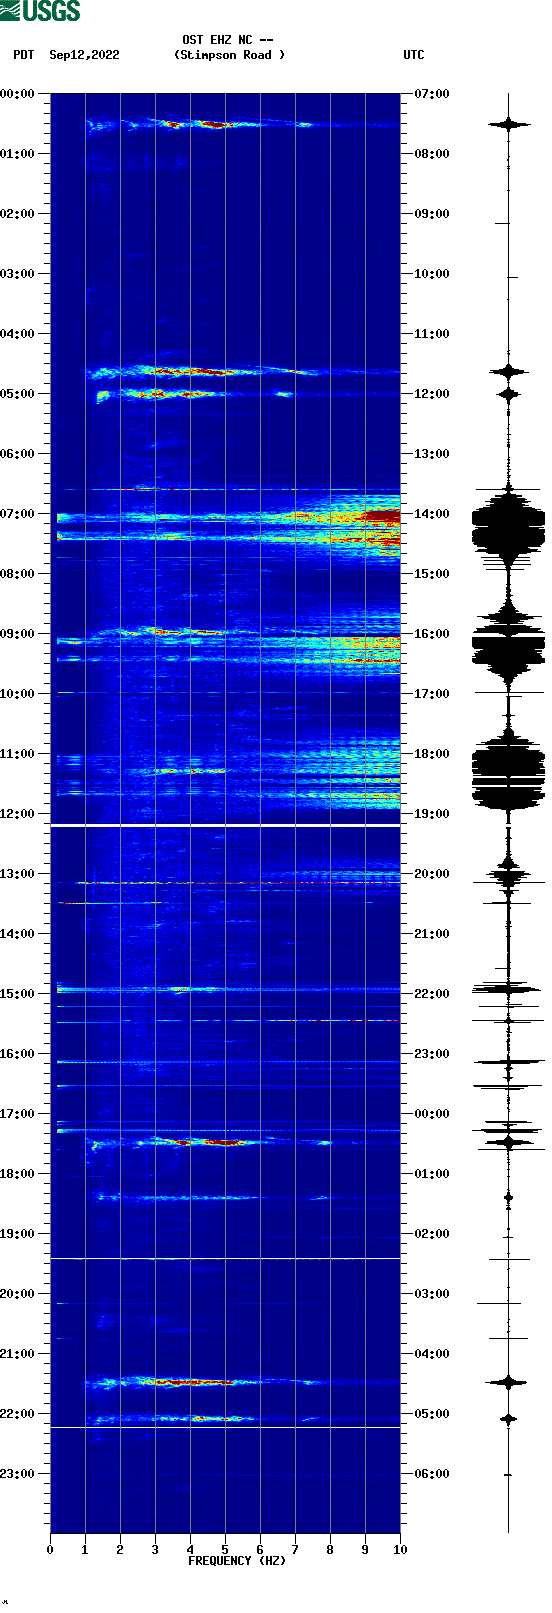
Task: Click frequency axis tick label 0
Action: click(x=50, y=1550)
